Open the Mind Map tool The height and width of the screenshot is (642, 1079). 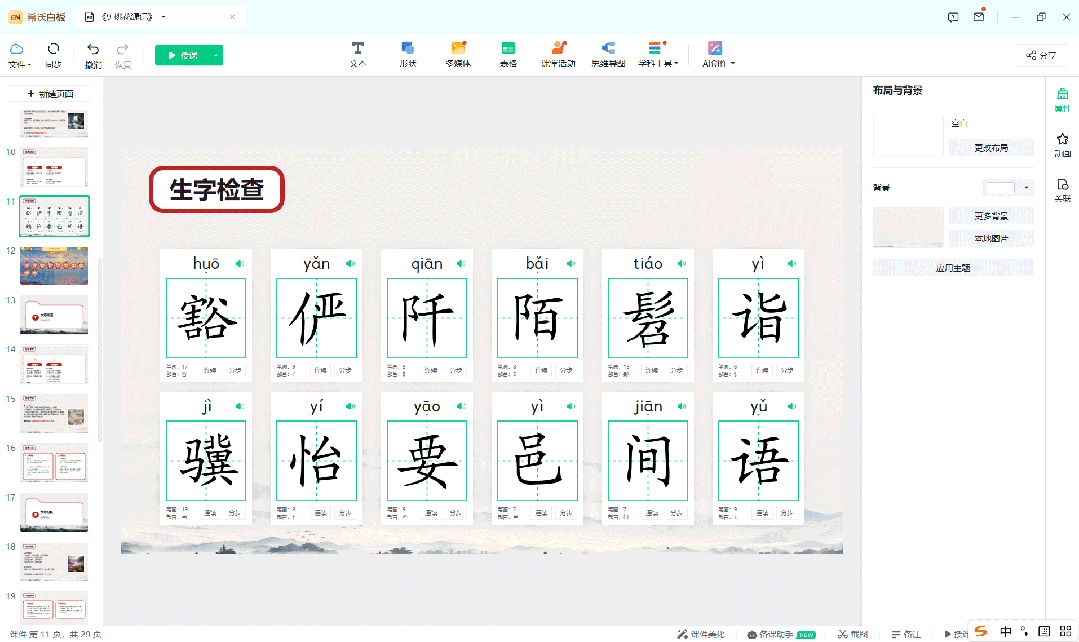coord(608,53)
